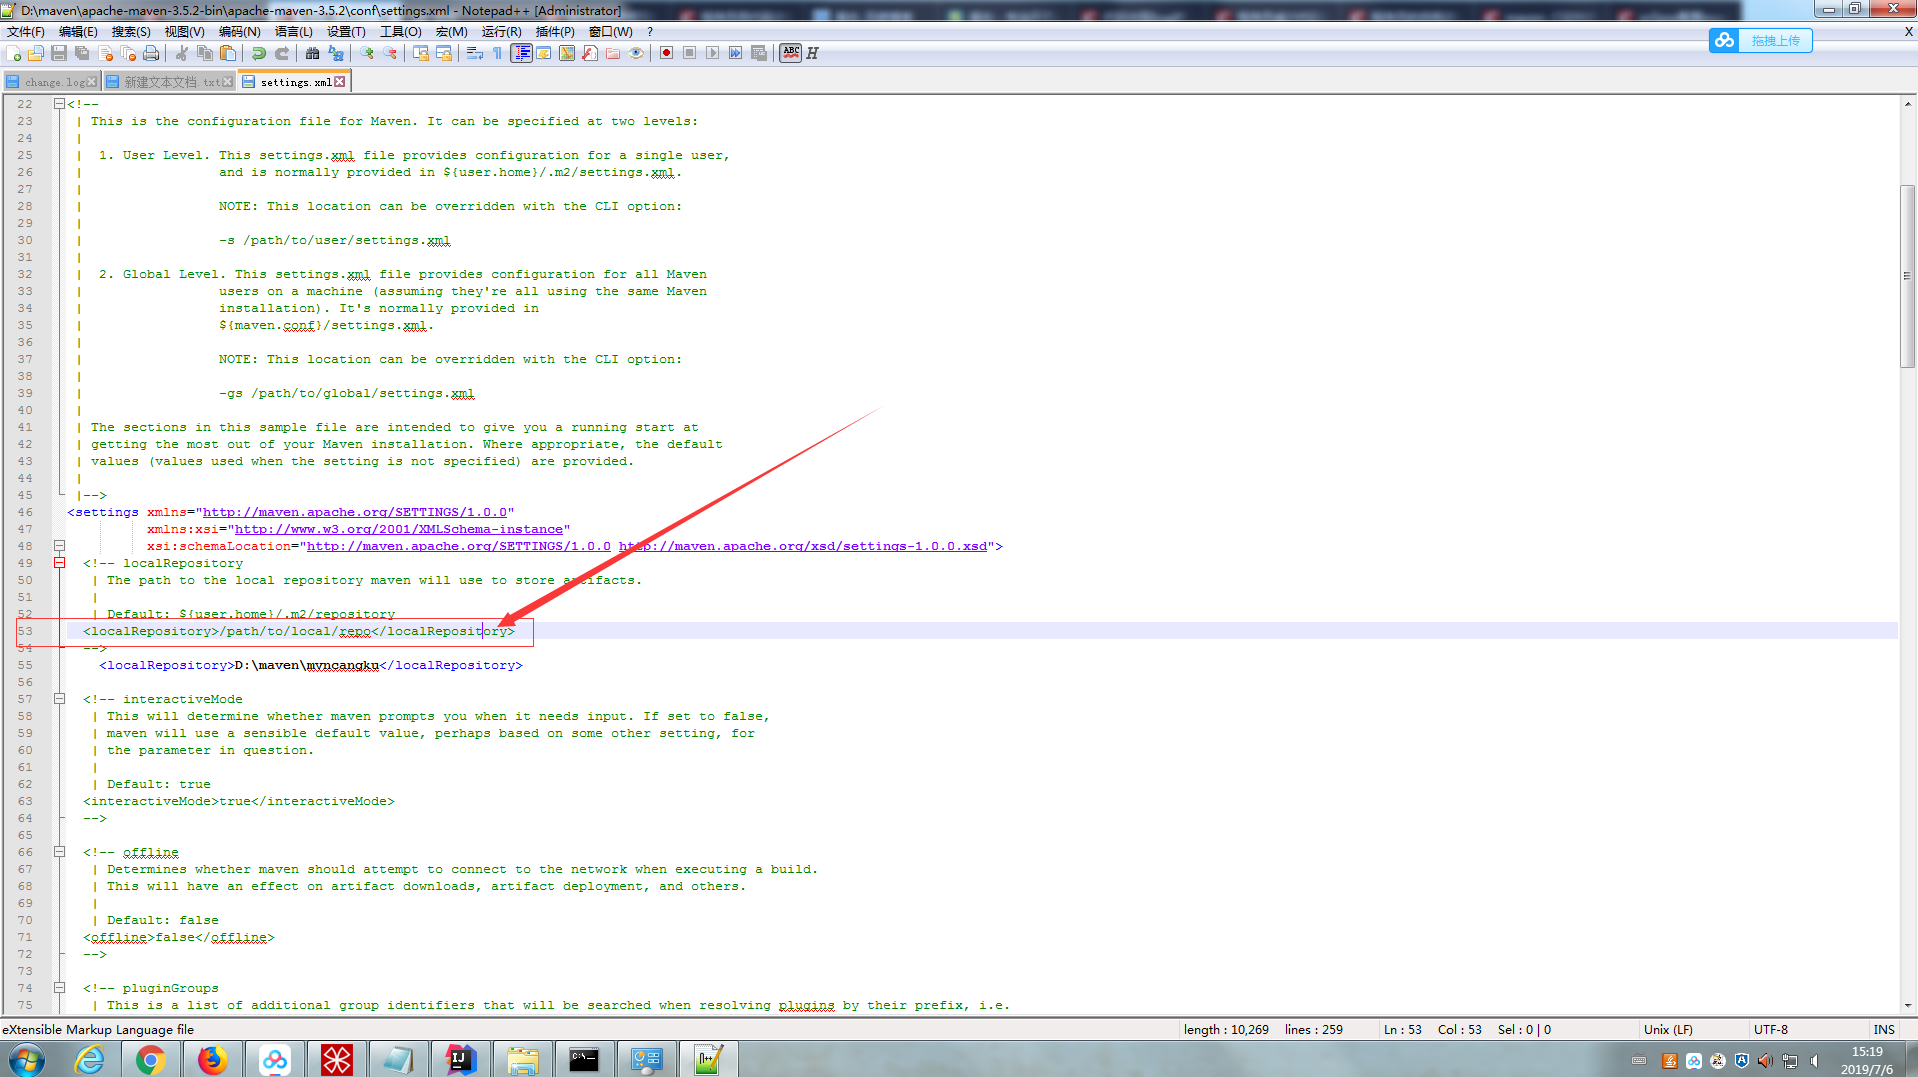Viewport: 1918px width, 1077px height.
Task: Click the SETTINGS/1.0.0 xmlns link on line 46
Action: pyautogui.click(x=355, y=512)
